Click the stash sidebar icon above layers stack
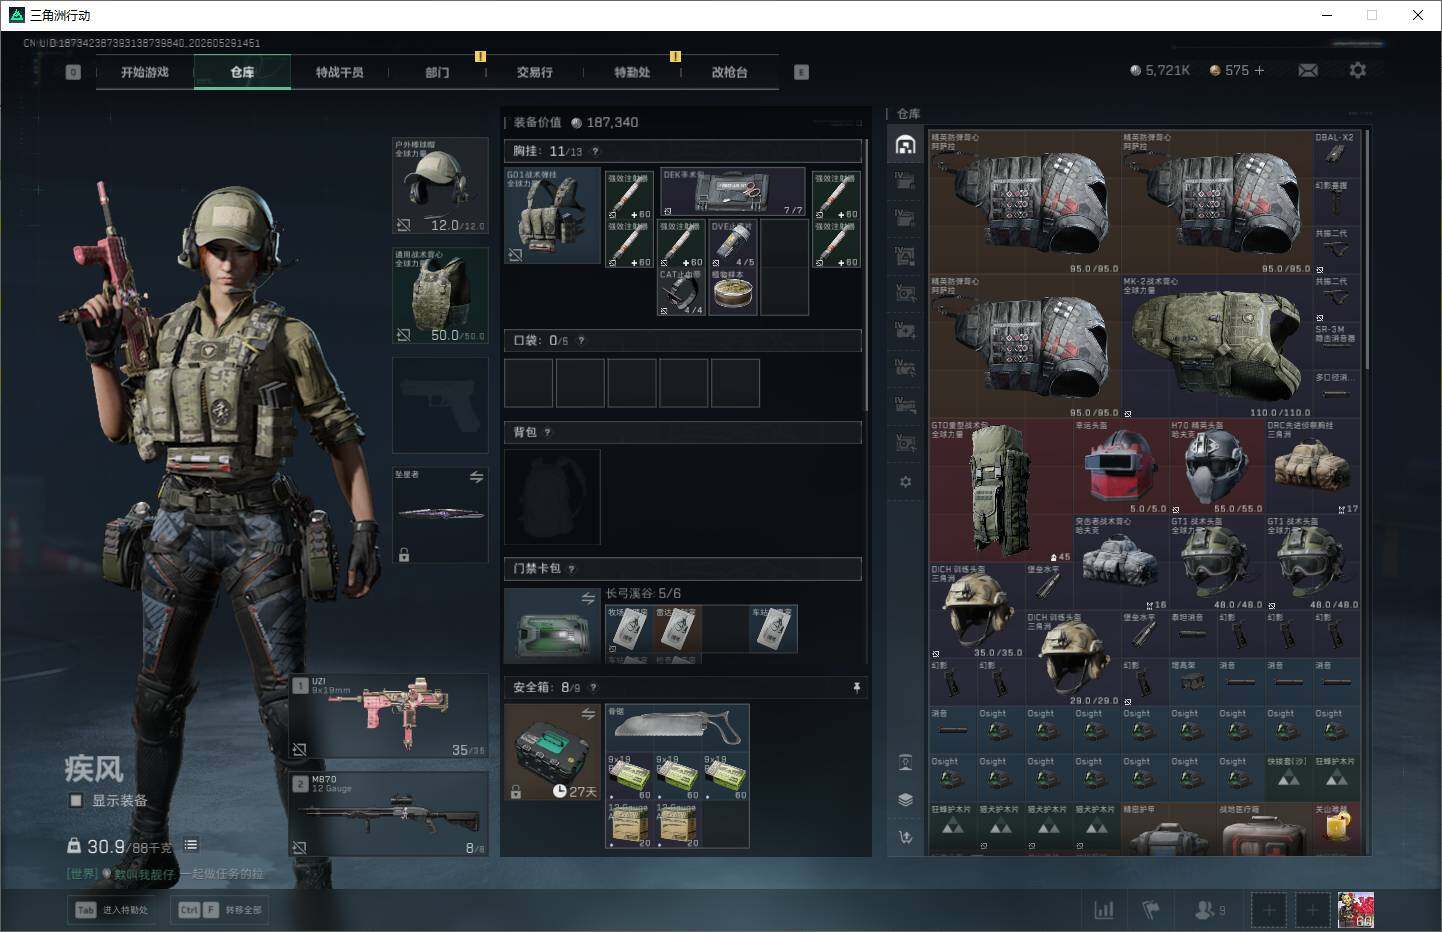 click(905, 763)
